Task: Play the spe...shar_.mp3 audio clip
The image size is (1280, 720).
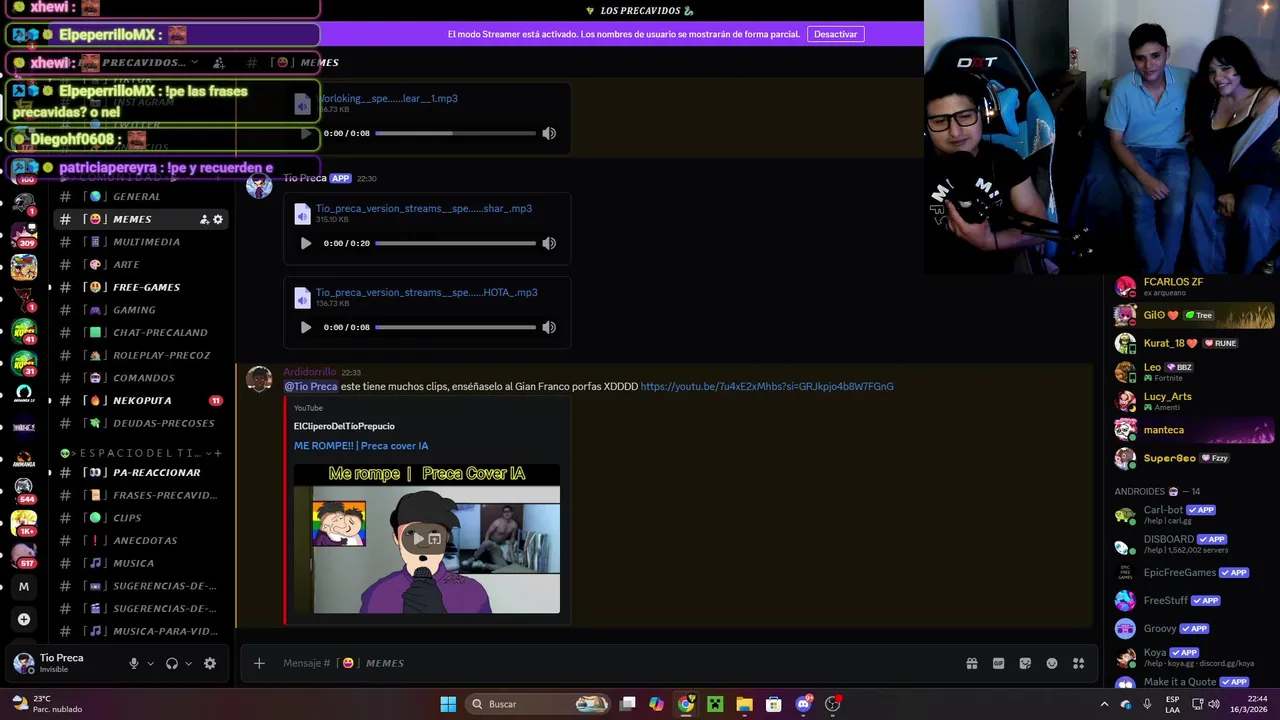Action: [306, 243]
